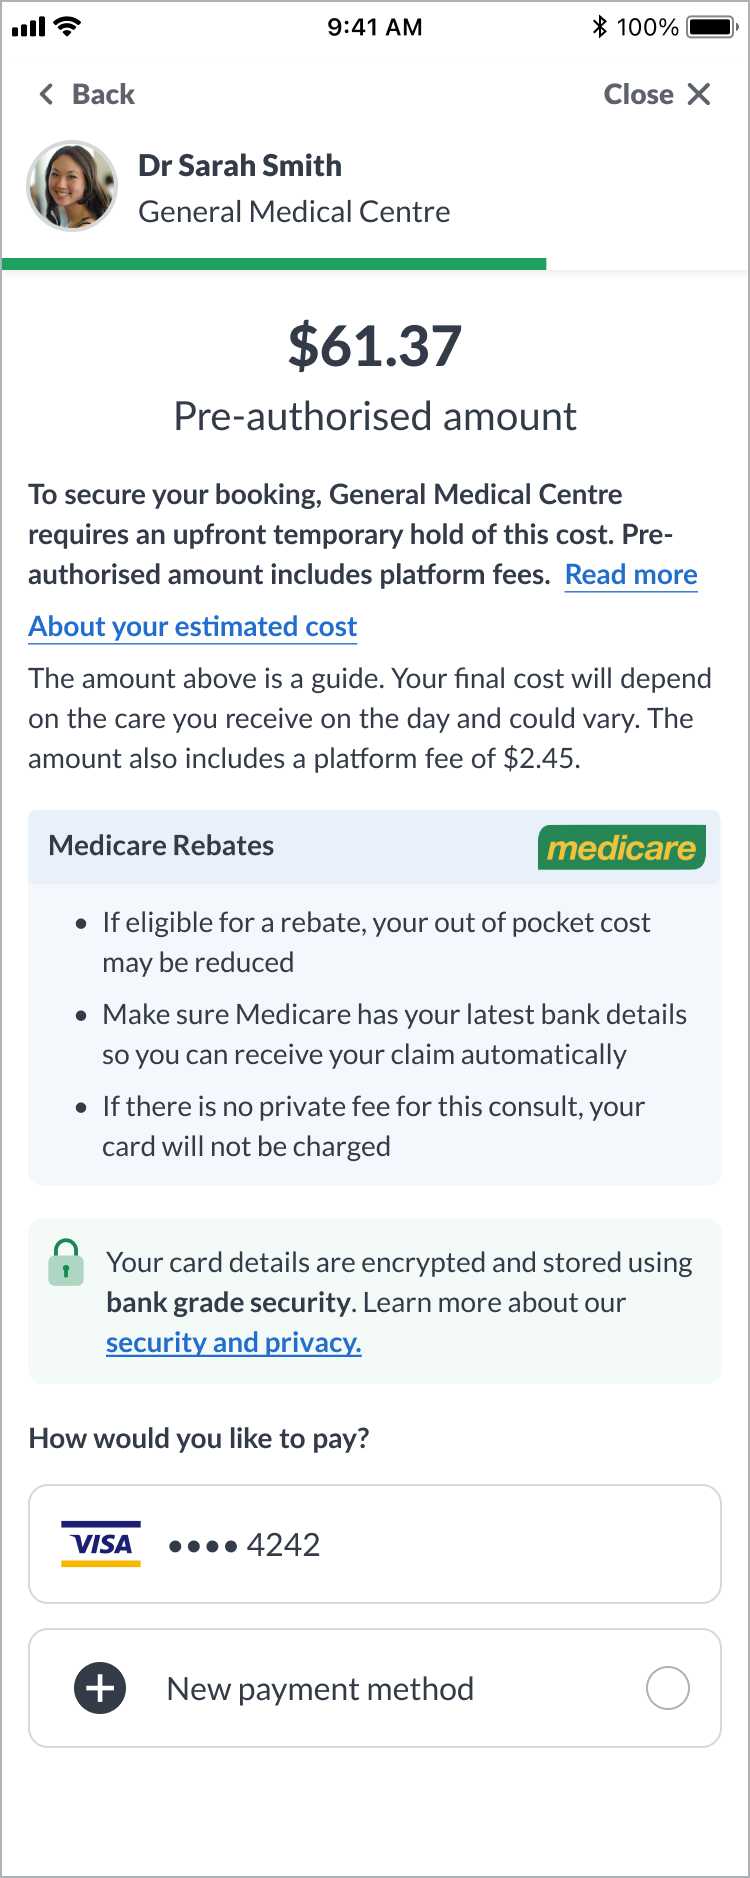Tap the Close text label
Image resolution: width=750 pixels, height=1878 pixels.
point(638,94)
